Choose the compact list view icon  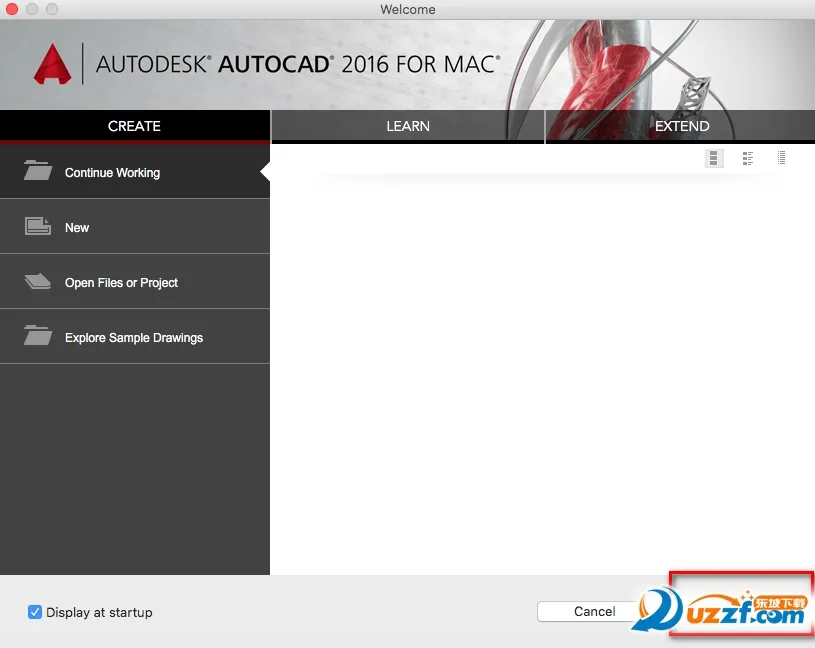[781, 157]
